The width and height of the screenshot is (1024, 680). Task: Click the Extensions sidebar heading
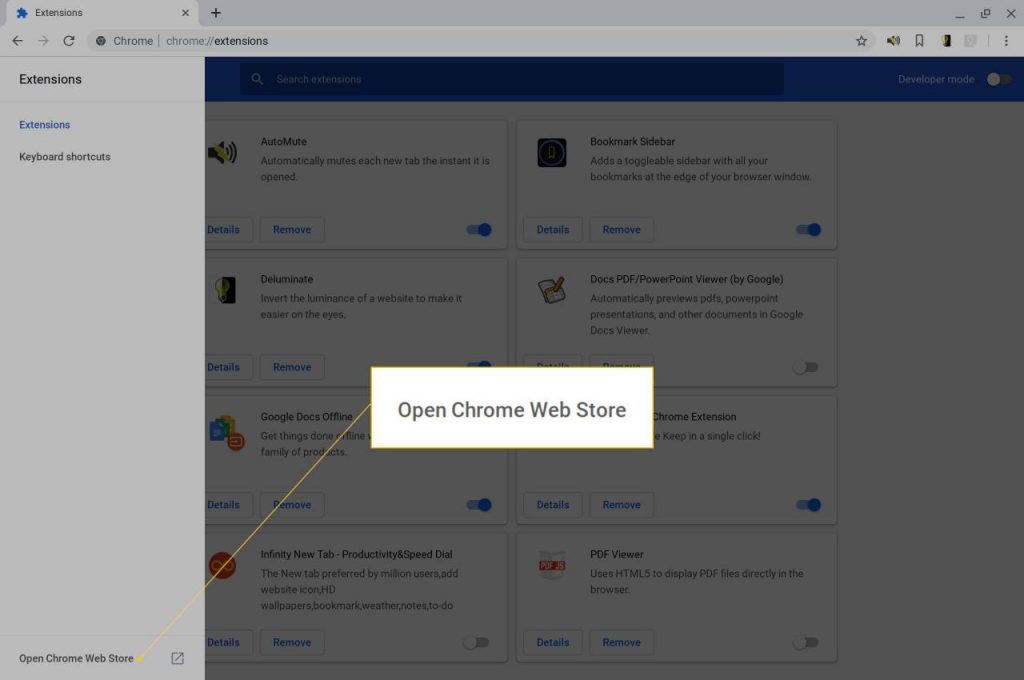(50, 79)
